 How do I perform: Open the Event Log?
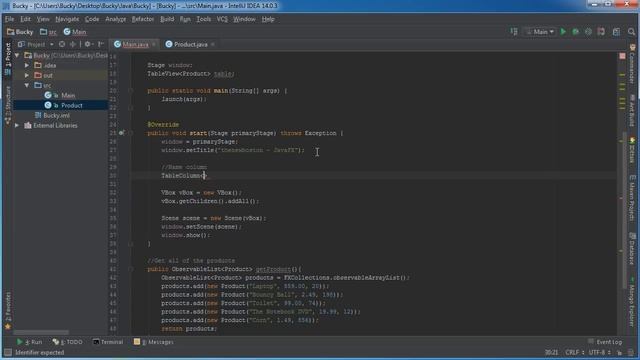click(x=605, y=342)
